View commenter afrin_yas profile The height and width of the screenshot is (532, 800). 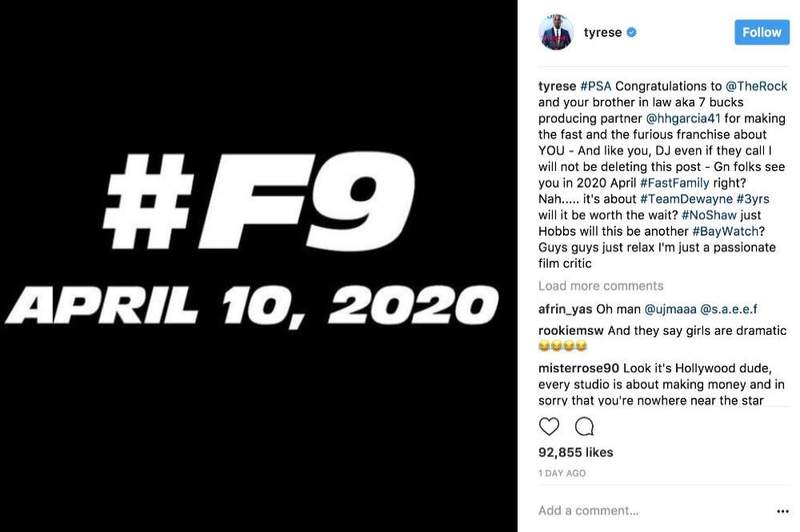[568, 309]
